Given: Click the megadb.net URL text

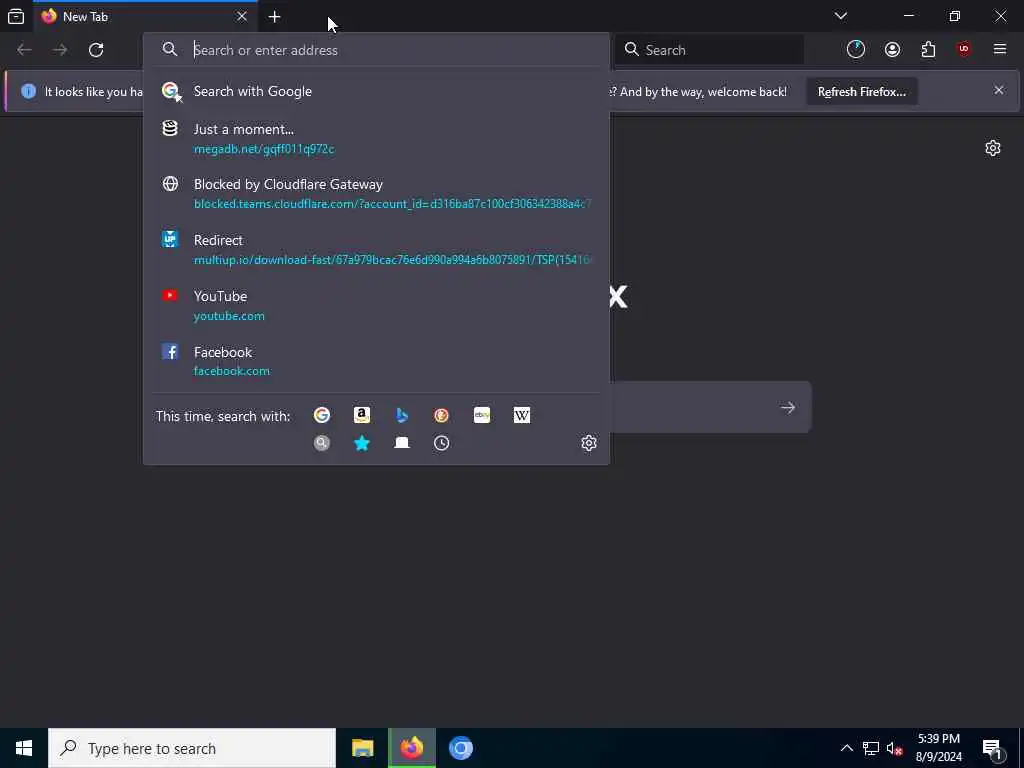Looking at the screenshot, I should [x=264, y=149].
